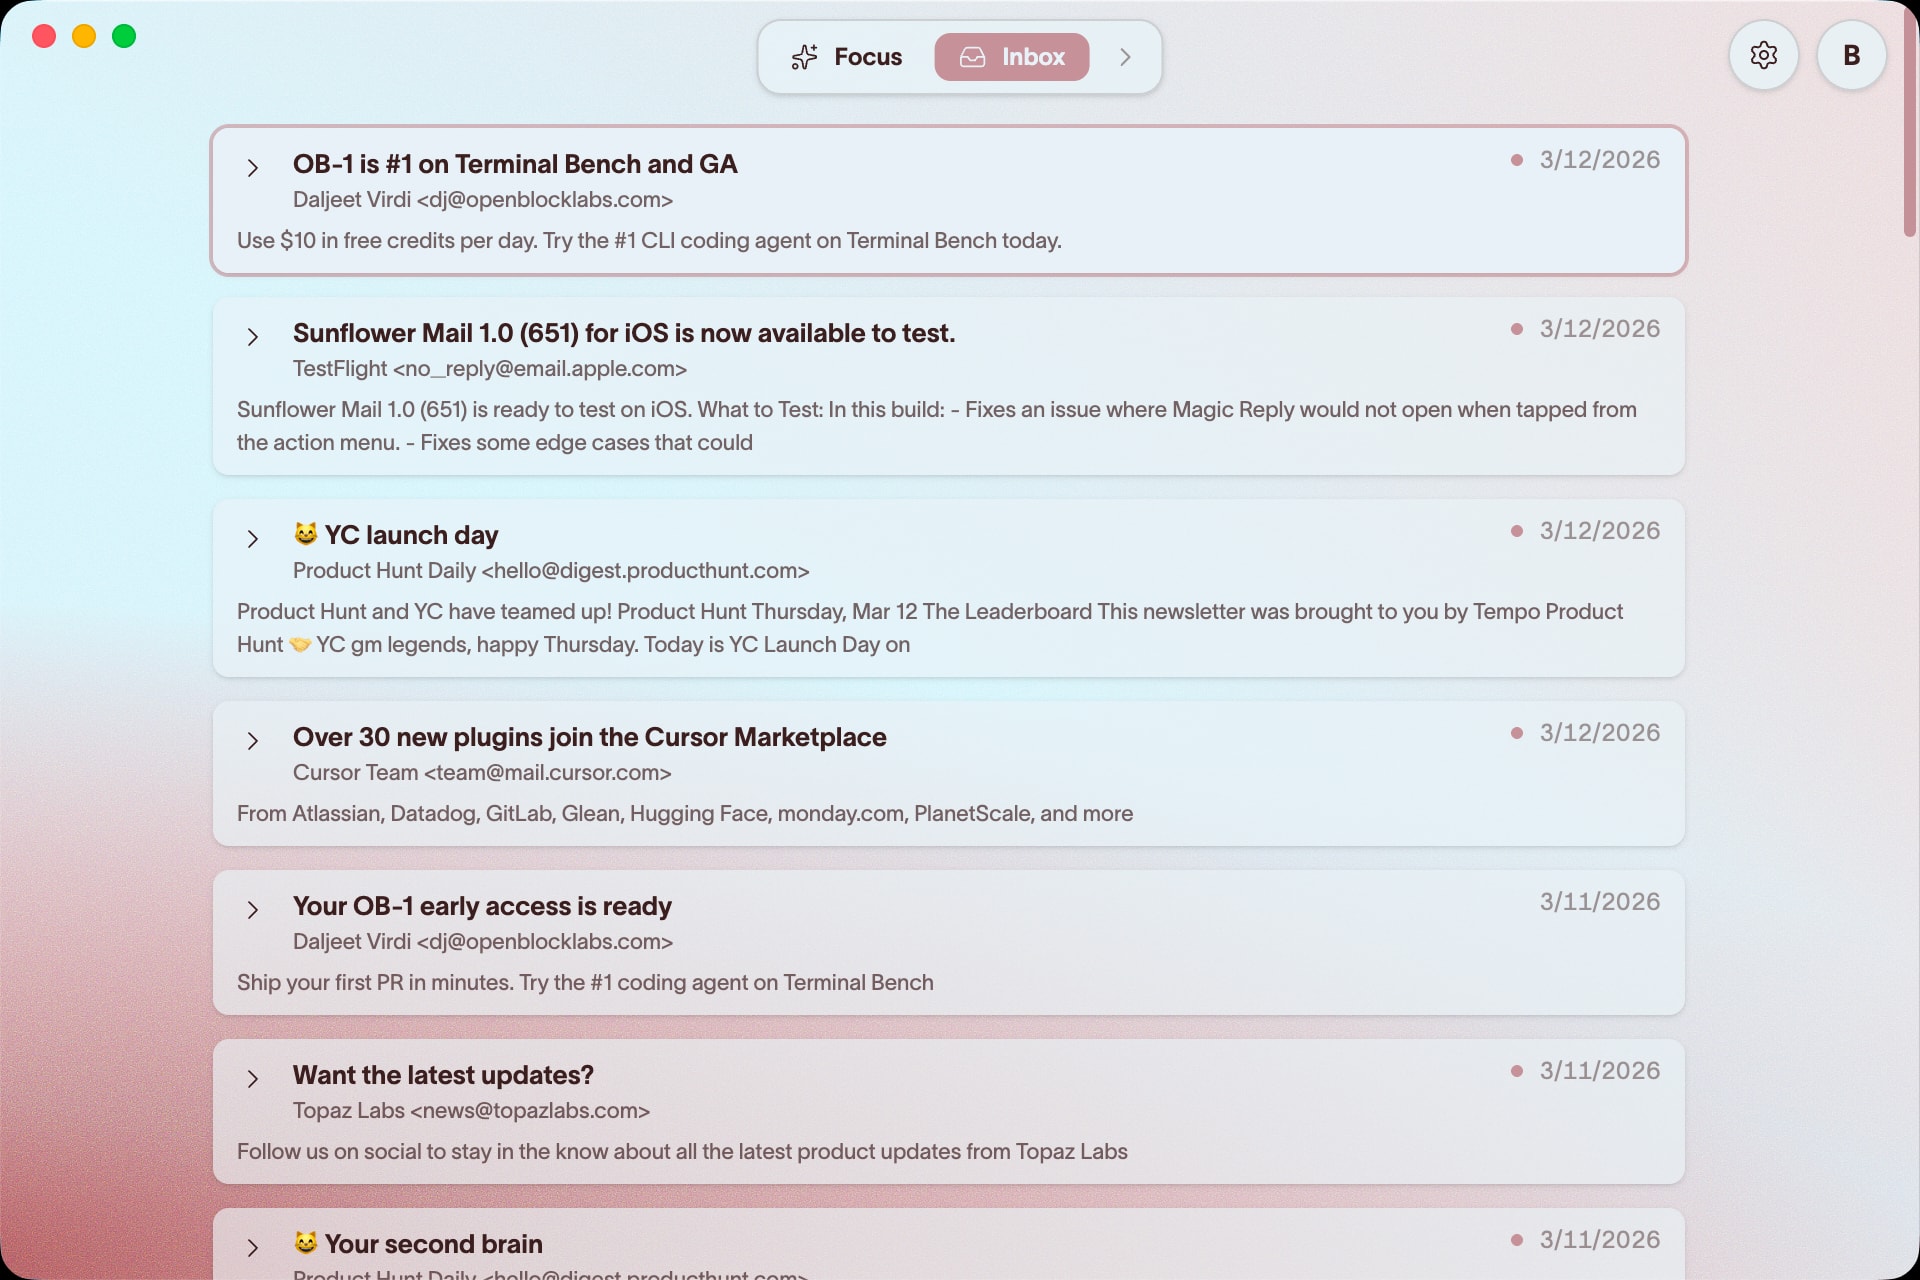
Task: Switch to the Focus tab
Action: (x=848, y=57)
